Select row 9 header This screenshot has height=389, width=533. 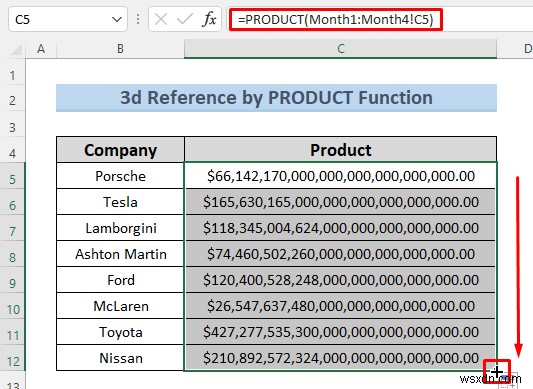tap(13, 280)
